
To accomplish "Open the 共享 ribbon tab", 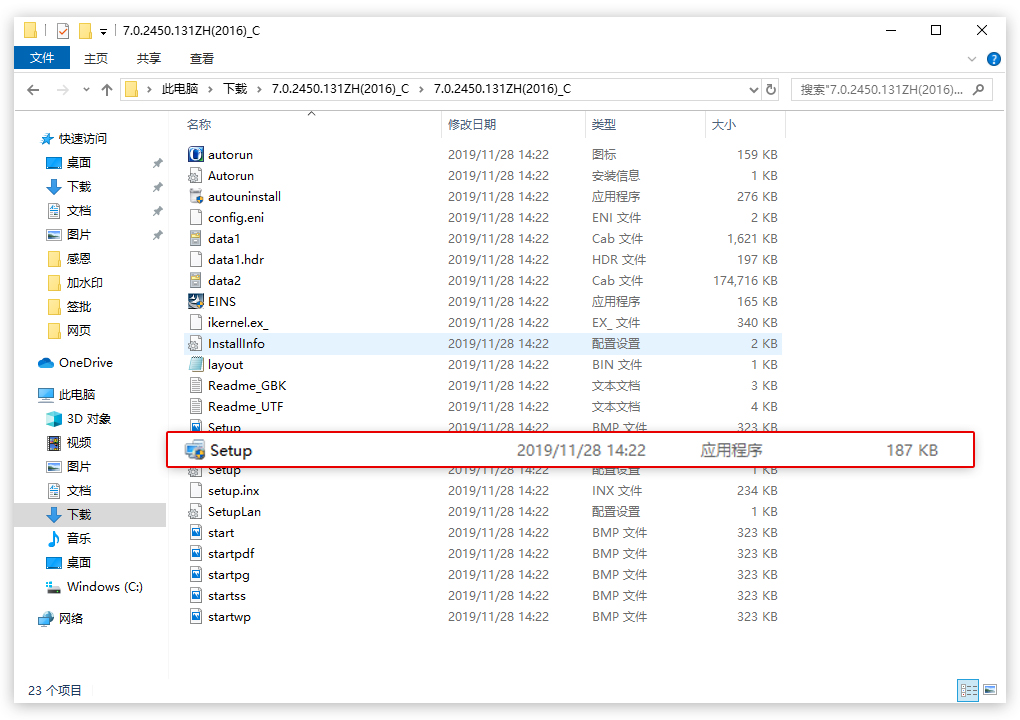I will [149, 58].
